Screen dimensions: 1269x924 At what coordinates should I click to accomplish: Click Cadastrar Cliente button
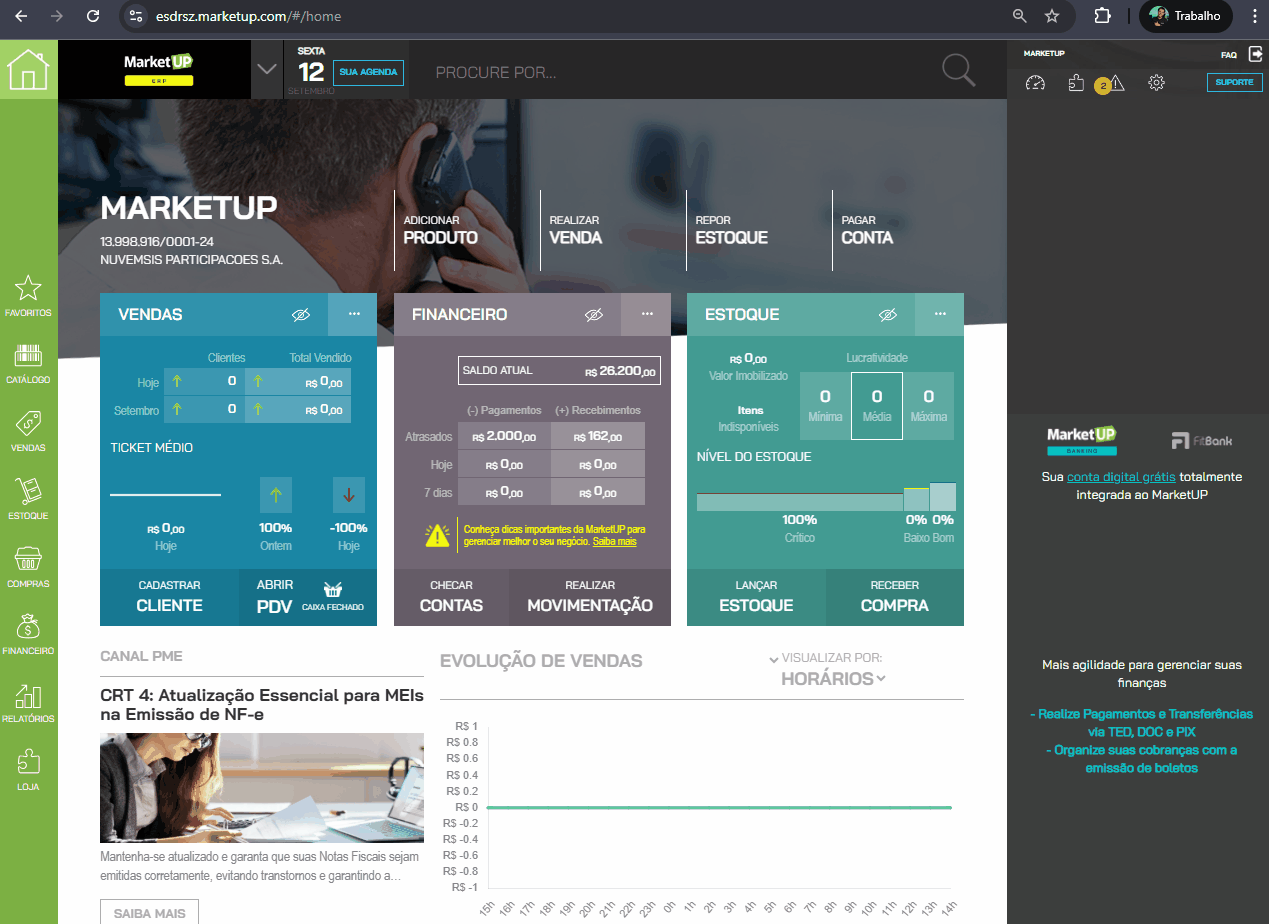pos(169,596)
